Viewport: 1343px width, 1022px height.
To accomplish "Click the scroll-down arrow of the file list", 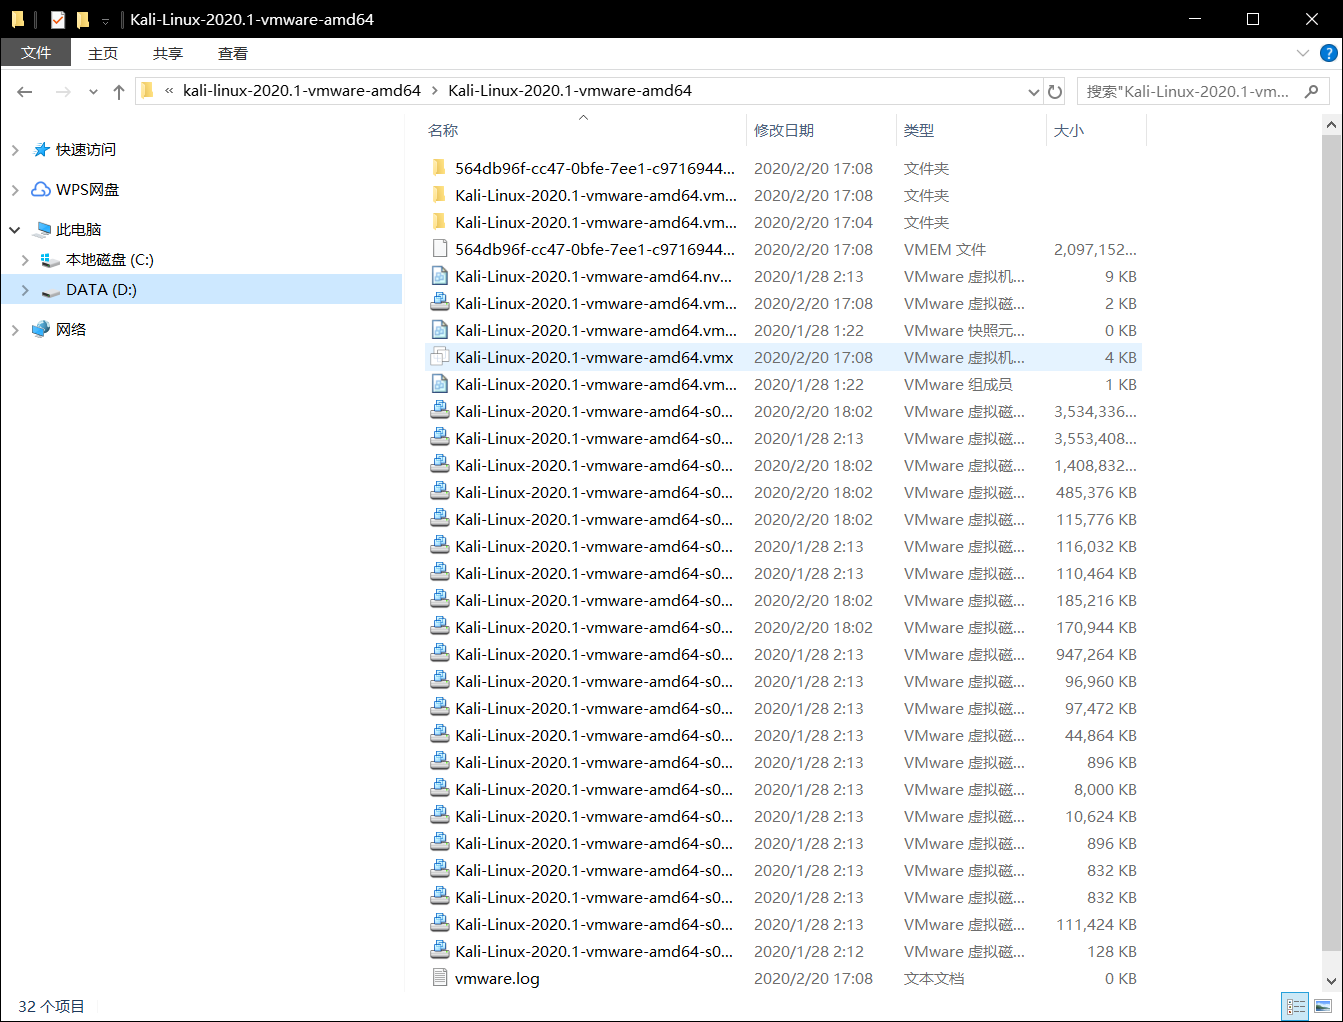I will (x=1331, y=981).
